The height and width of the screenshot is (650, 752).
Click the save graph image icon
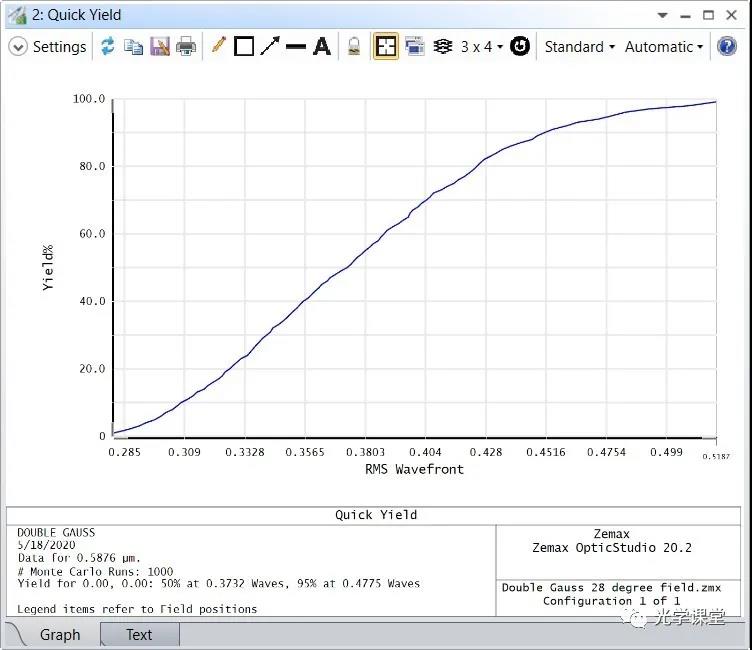(160, 47)
